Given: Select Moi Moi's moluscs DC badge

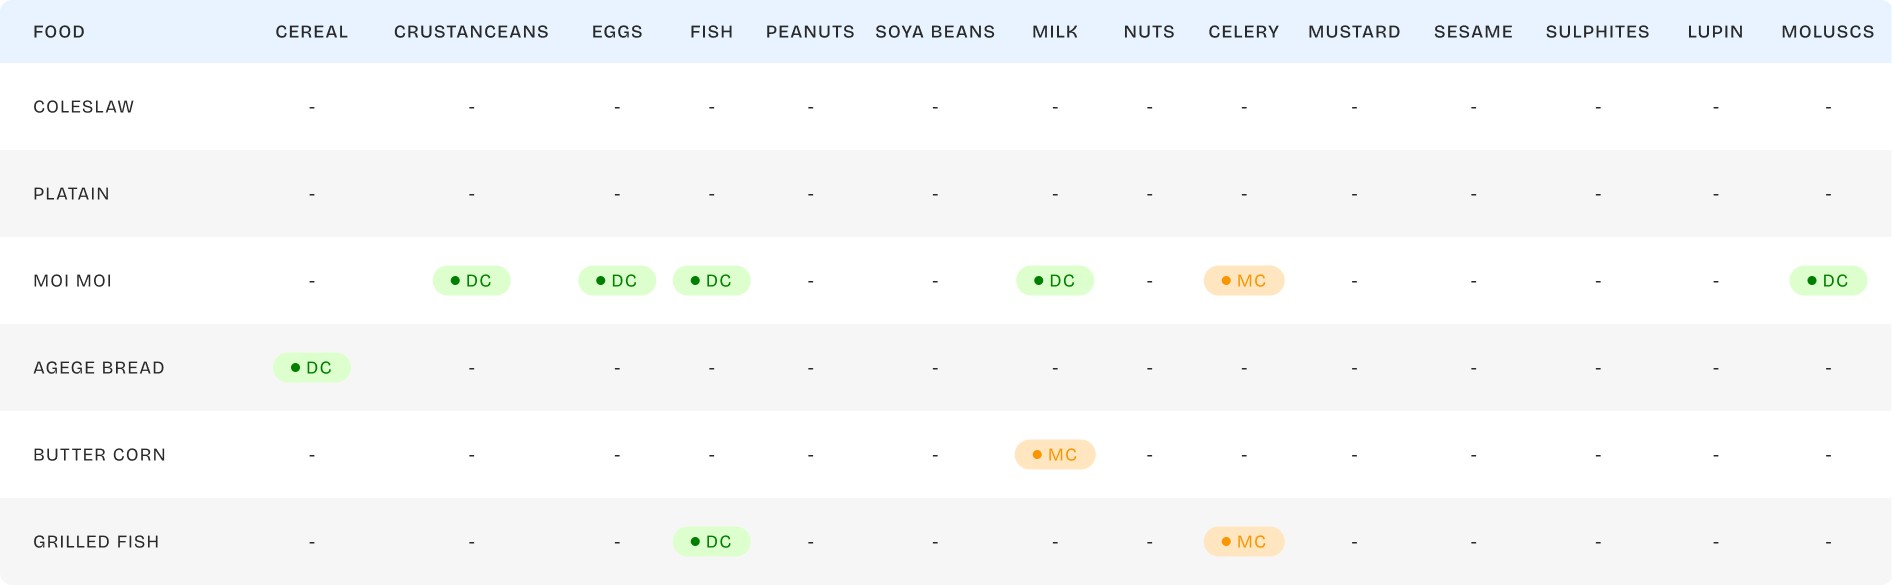Looking at the screenshot, I should pos(1827,281).
